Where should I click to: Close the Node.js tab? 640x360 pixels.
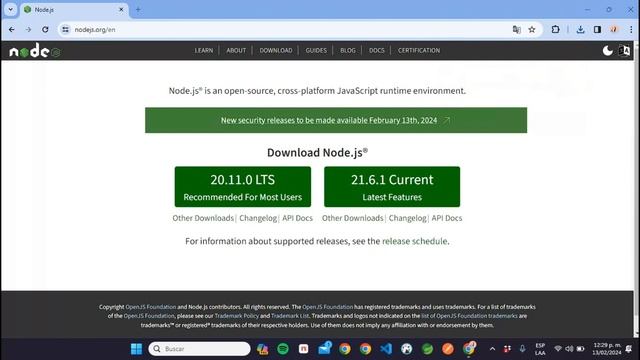(121, 9)
